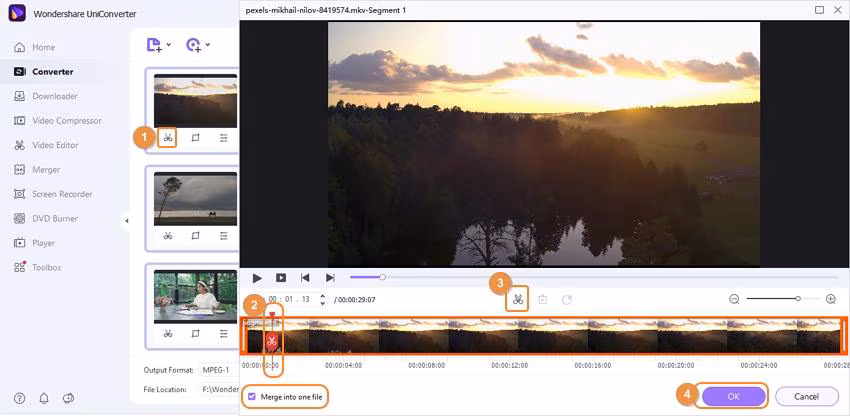The height and width of the screenshot is (416, 850).
Task: Click the Cut scissors button above timeline
Action: (518, 299)
